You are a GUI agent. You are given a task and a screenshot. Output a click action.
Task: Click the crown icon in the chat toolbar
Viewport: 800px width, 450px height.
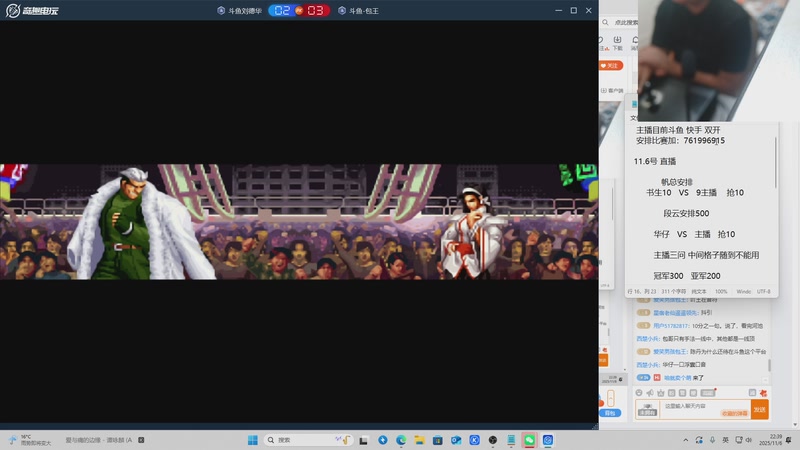pyautogui.click(x=661, y=393)
